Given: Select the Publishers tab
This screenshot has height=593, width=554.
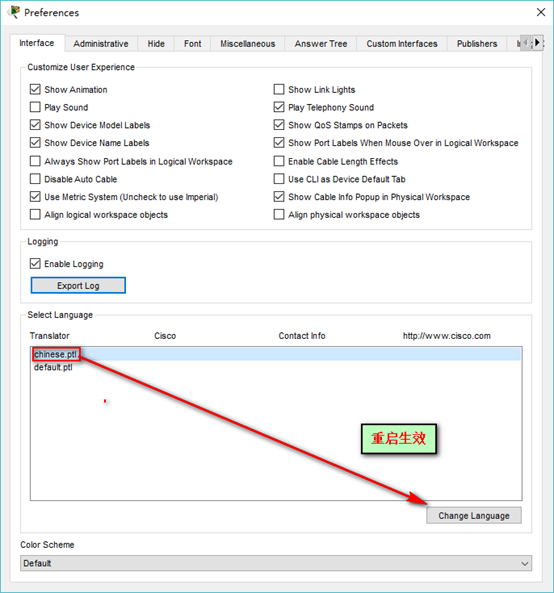Looking at the screenshot, I should tap(477, 44).
